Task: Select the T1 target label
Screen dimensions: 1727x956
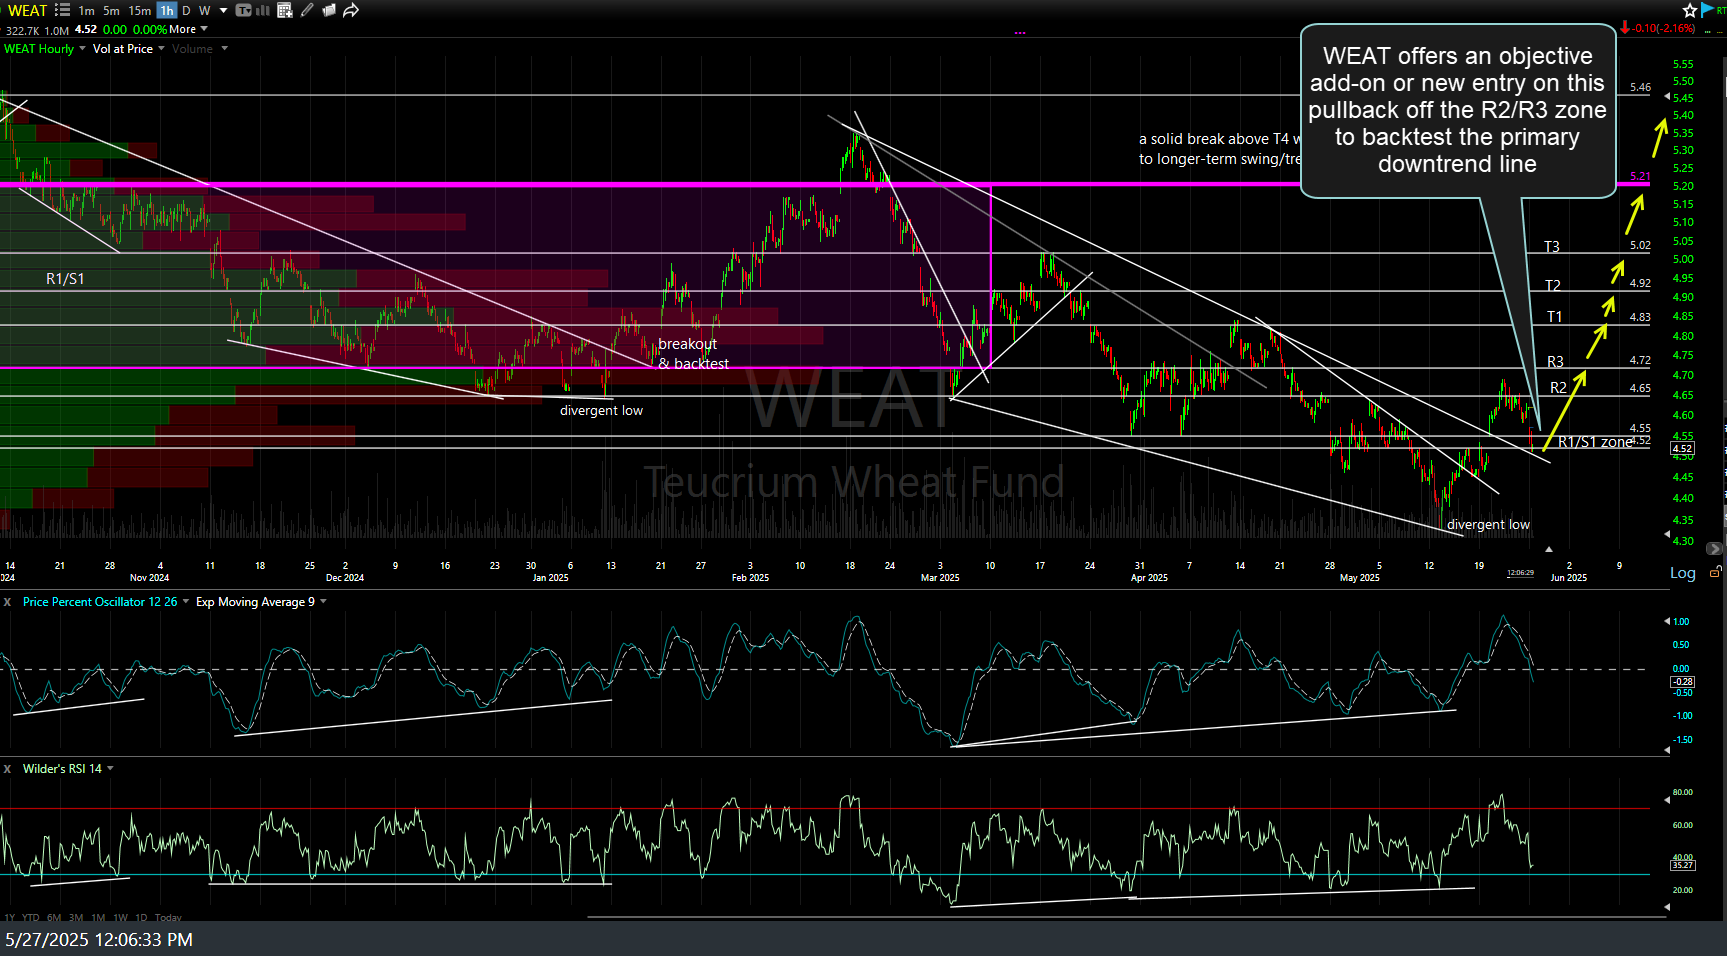Action: [x=1555, y=317]
